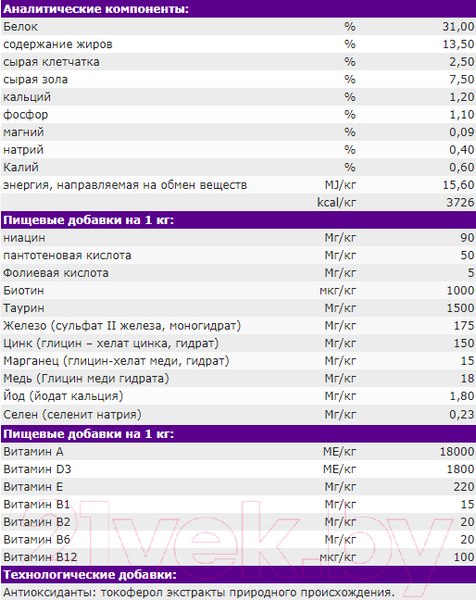This screenshot has width=476, height=600.
Task: Click the Селен (селенит натрия) label
Action: (72, 414)
